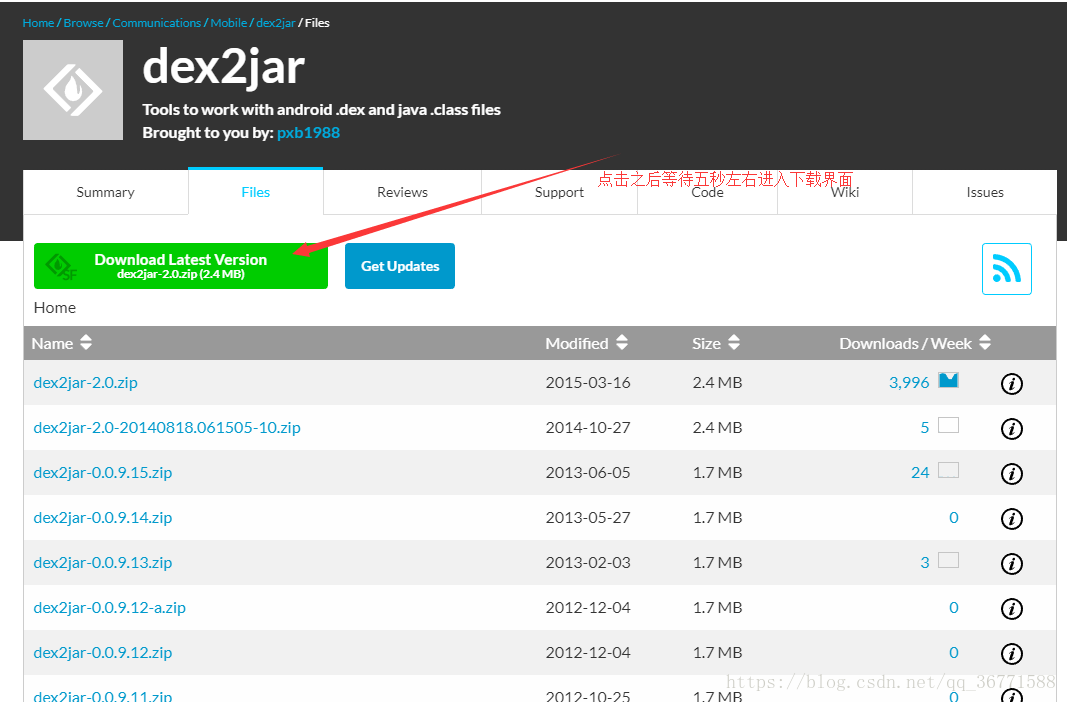1067x702 pixels.
Task: Download dex2jar-0.0.9.13.zip link
Action: [103, 562]
